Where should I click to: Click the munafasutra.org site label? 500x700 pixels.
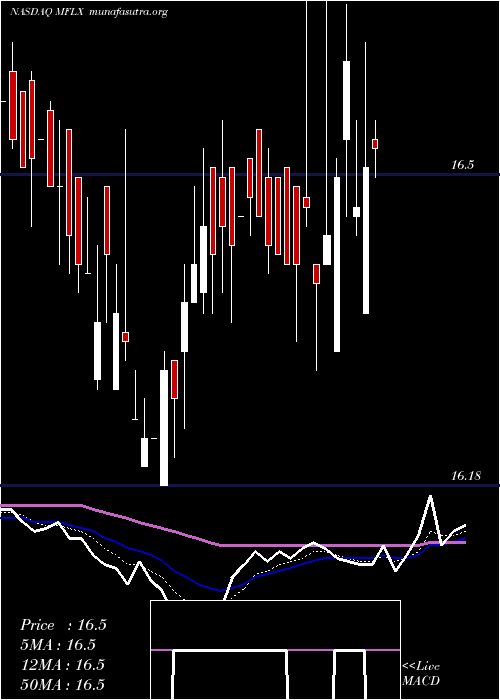(128, 12)
